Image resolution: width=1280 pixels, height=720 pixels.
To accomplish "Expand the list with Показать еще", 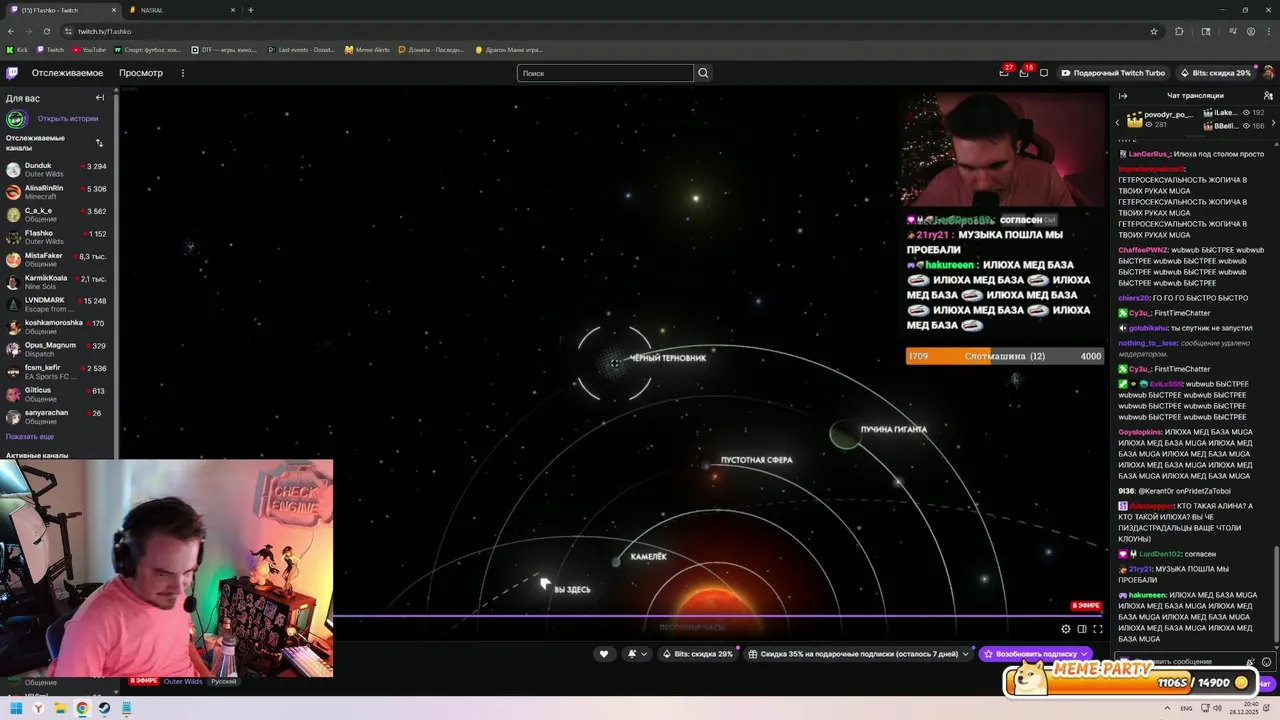I will point(30,437).
